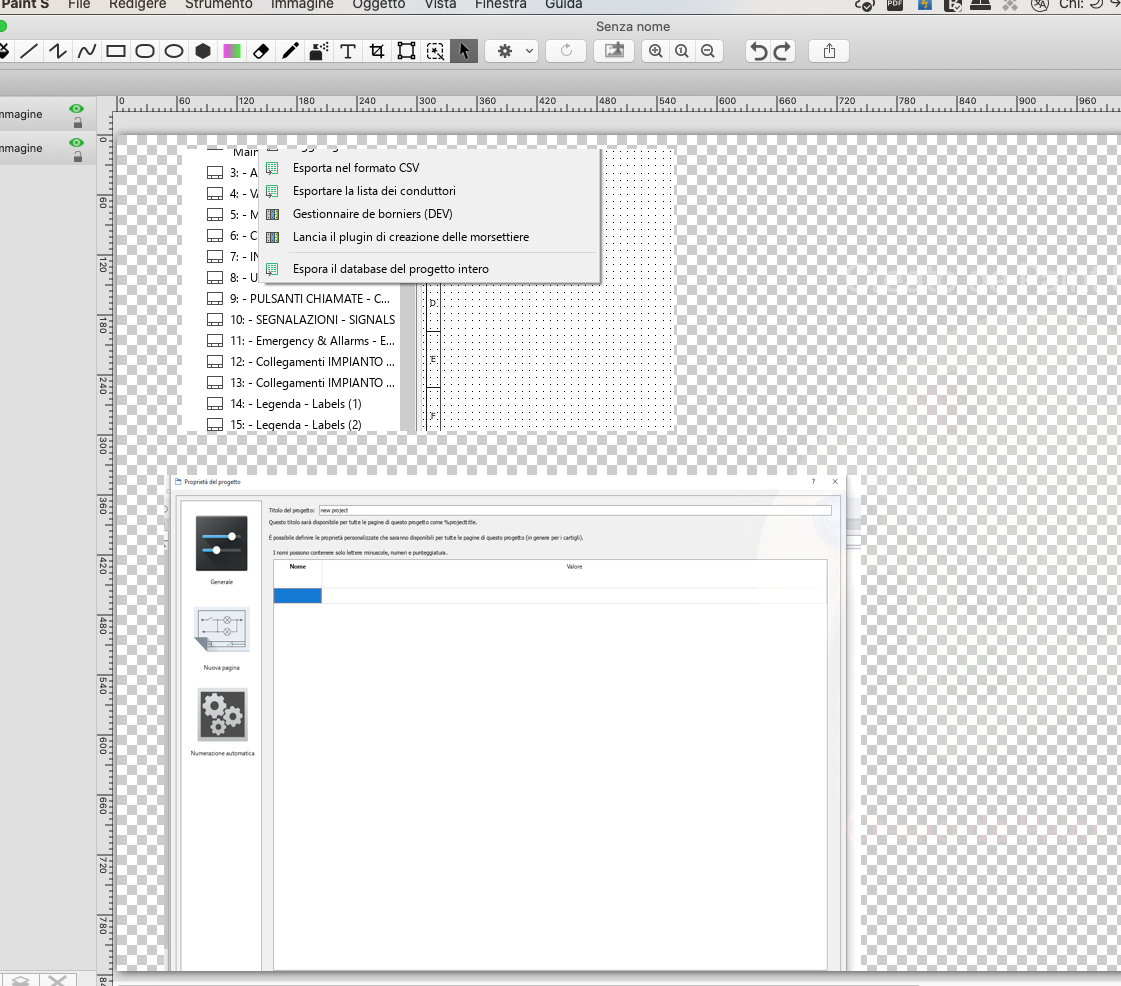Toggle visibility of the bottom Immagine layer
Screen dimensions: 1121x986
[x=76, y=142]
